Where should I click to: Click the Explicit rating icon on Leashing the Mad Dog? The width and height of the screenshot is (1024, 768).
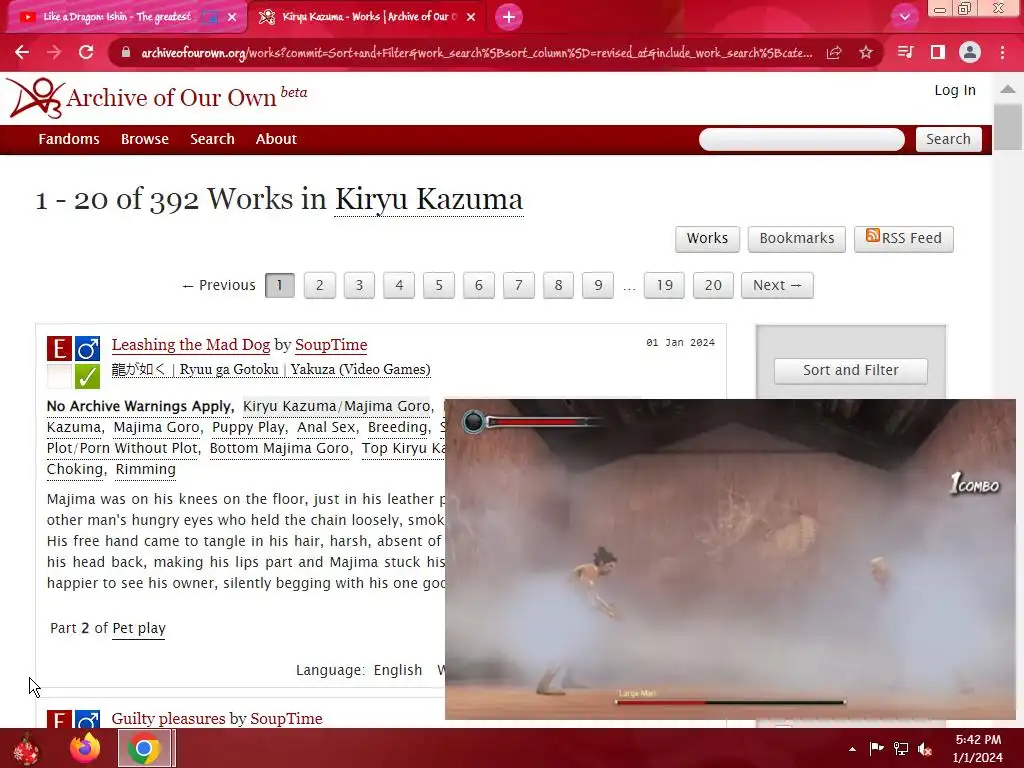(59, 349)
